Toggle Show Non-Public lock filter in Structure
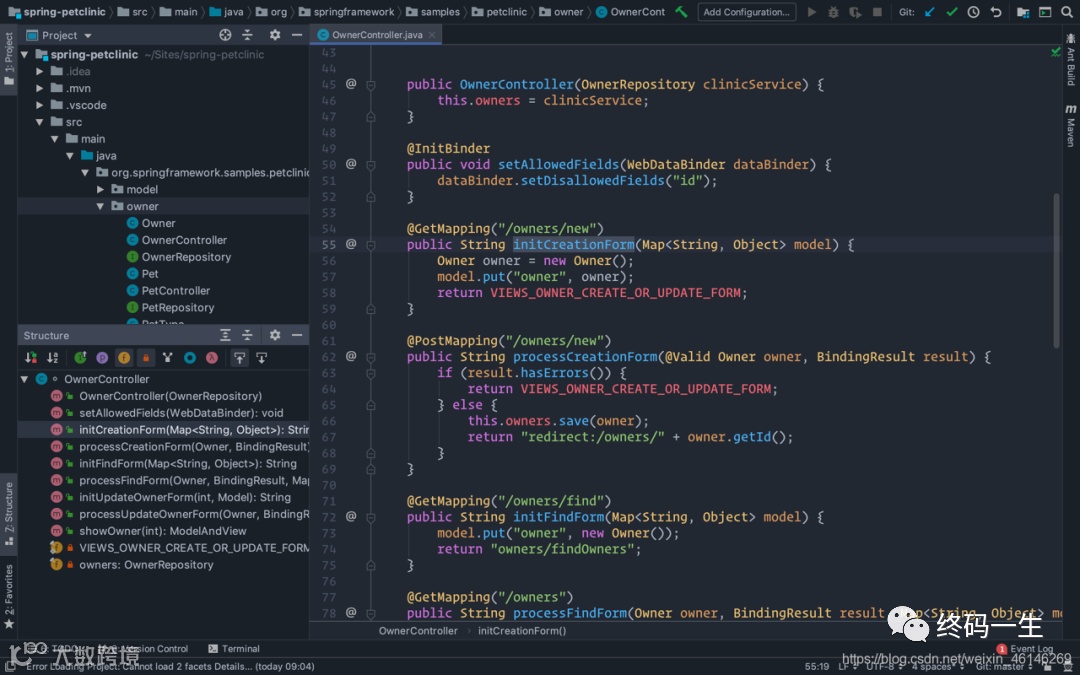This screenshot has width=1080, height=675. [146, 357]
